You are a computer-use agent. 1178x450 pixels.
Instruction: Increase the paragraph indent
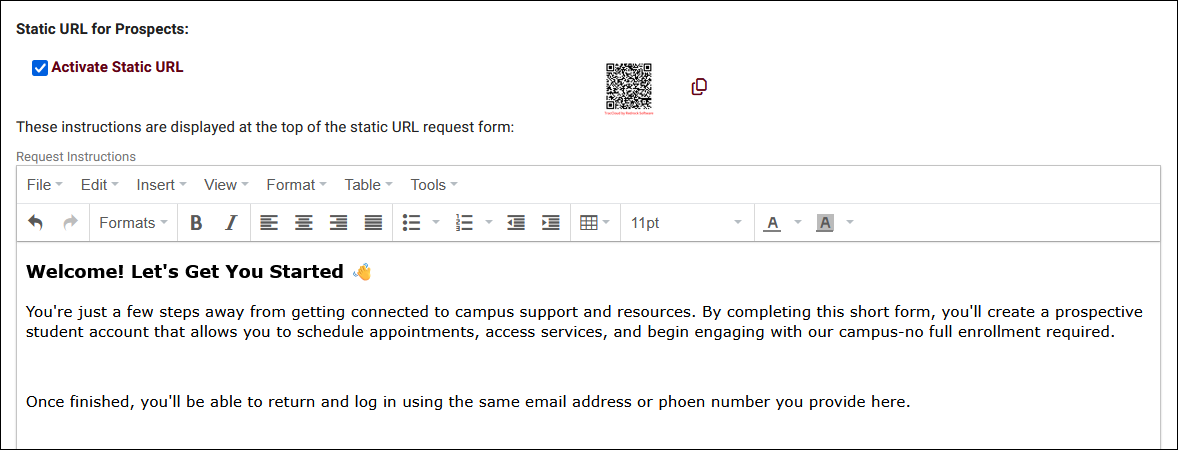click(550, 223)
